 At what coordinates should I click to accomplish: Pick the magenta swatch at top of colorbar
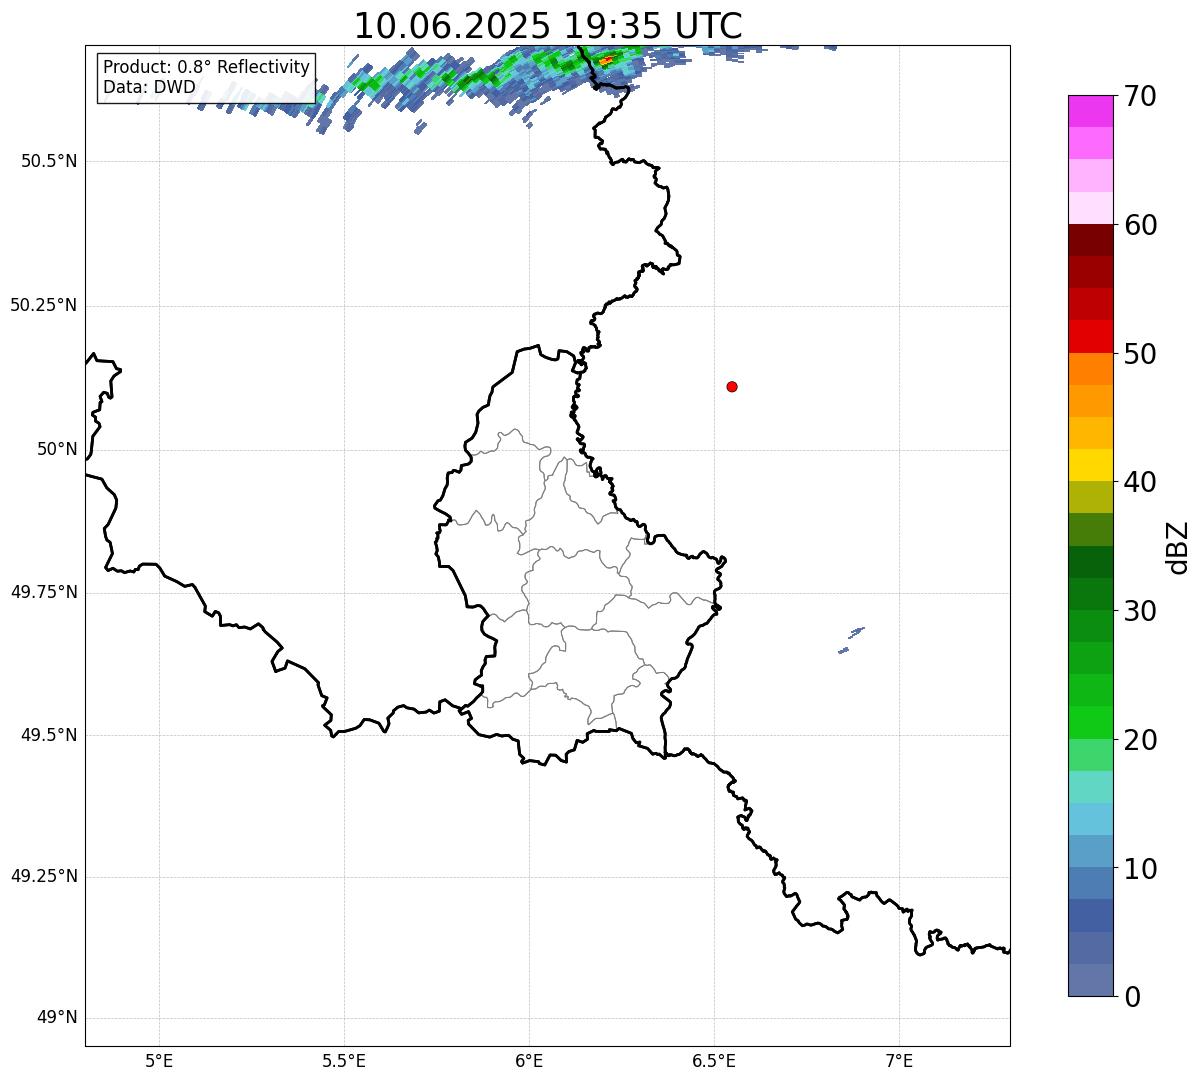[x=1090, y=111]
